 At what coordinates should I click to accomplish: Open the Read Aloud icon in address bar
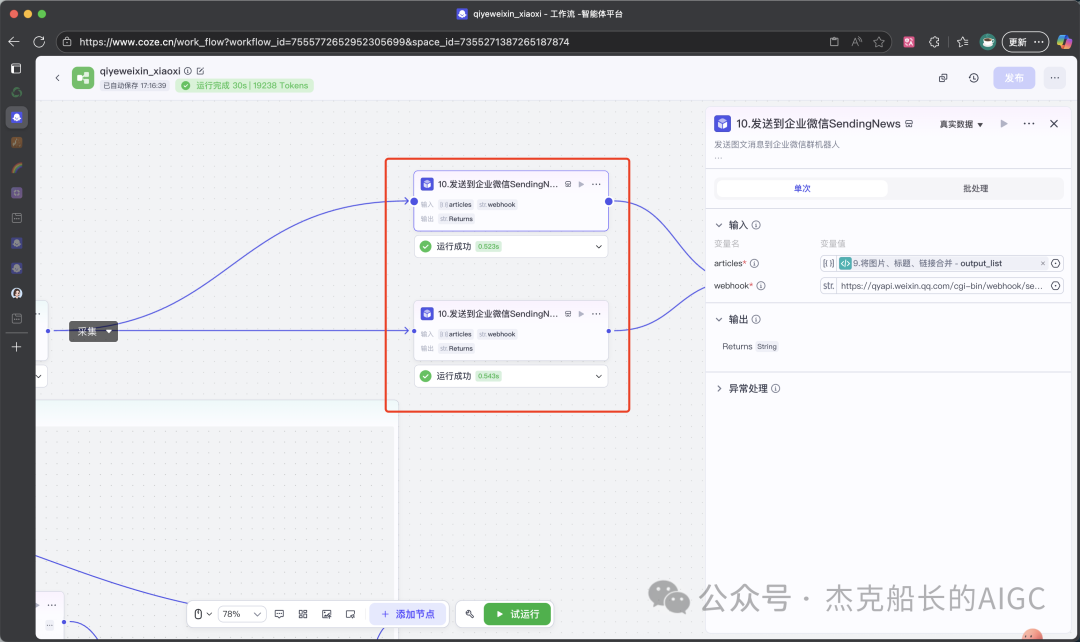[x=856, y=42]
